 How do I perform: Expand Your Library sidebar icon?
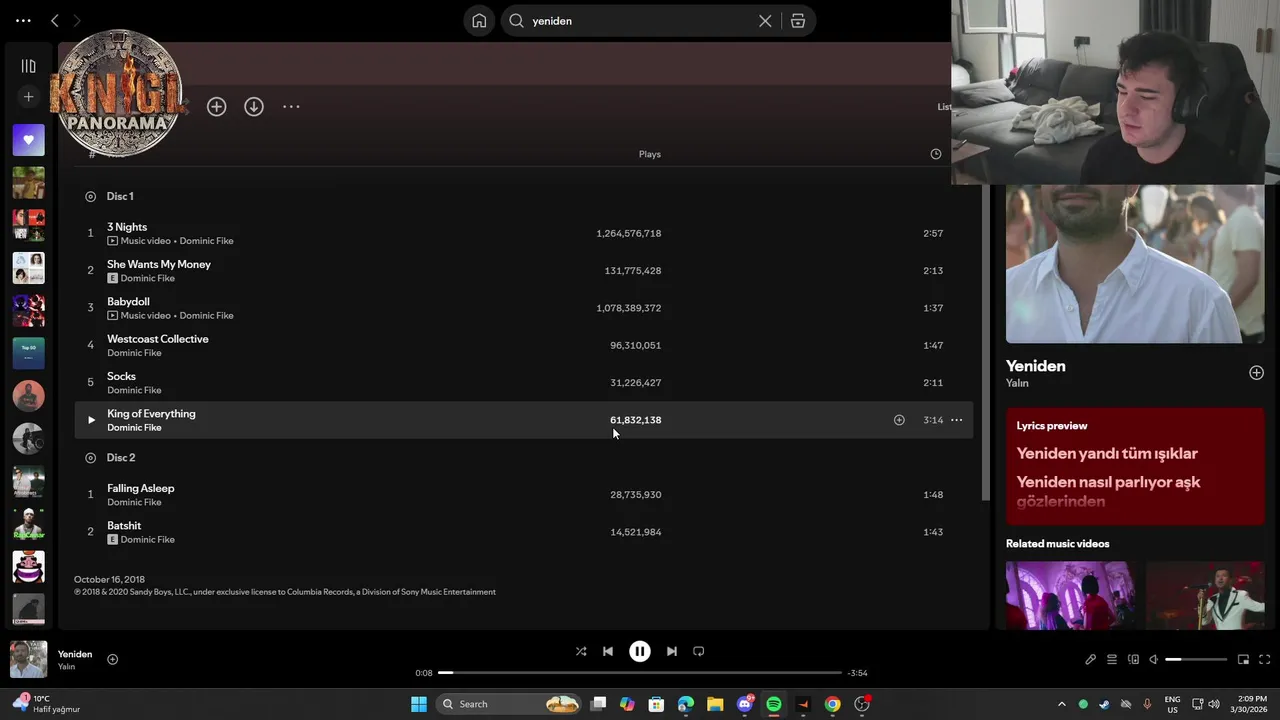(28, 66)
